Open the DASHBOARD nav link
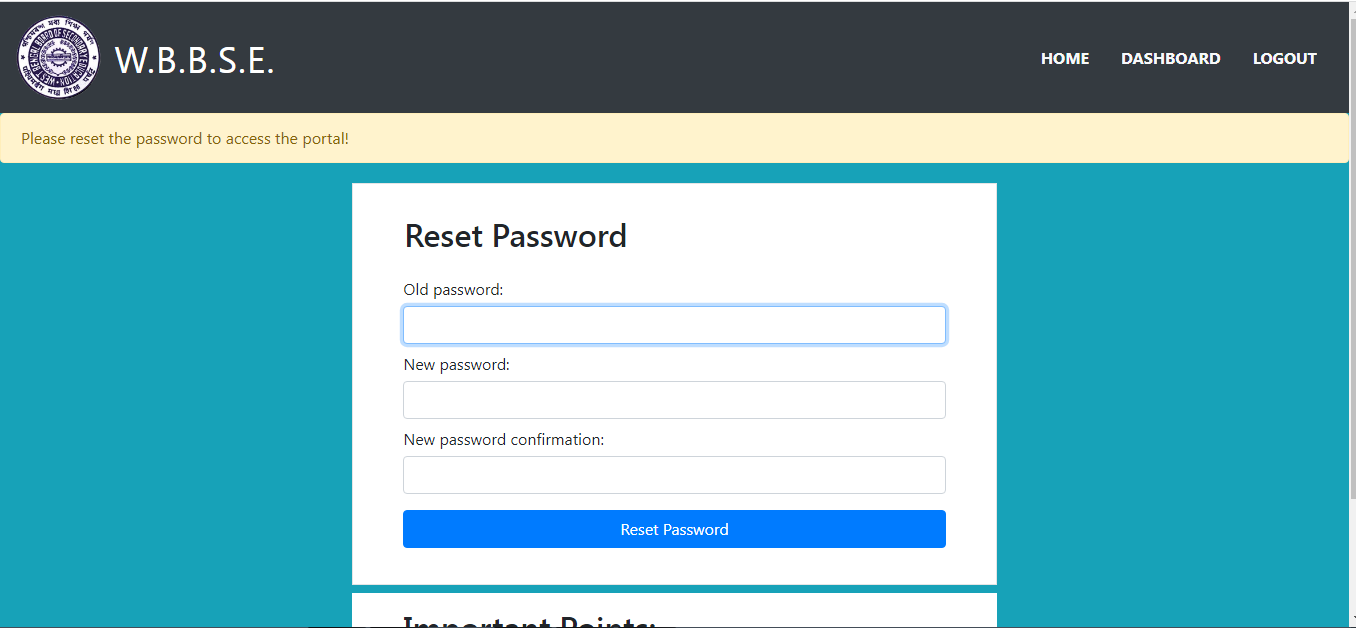Screen dimensions: 1356x628 tap(1170, 59)
